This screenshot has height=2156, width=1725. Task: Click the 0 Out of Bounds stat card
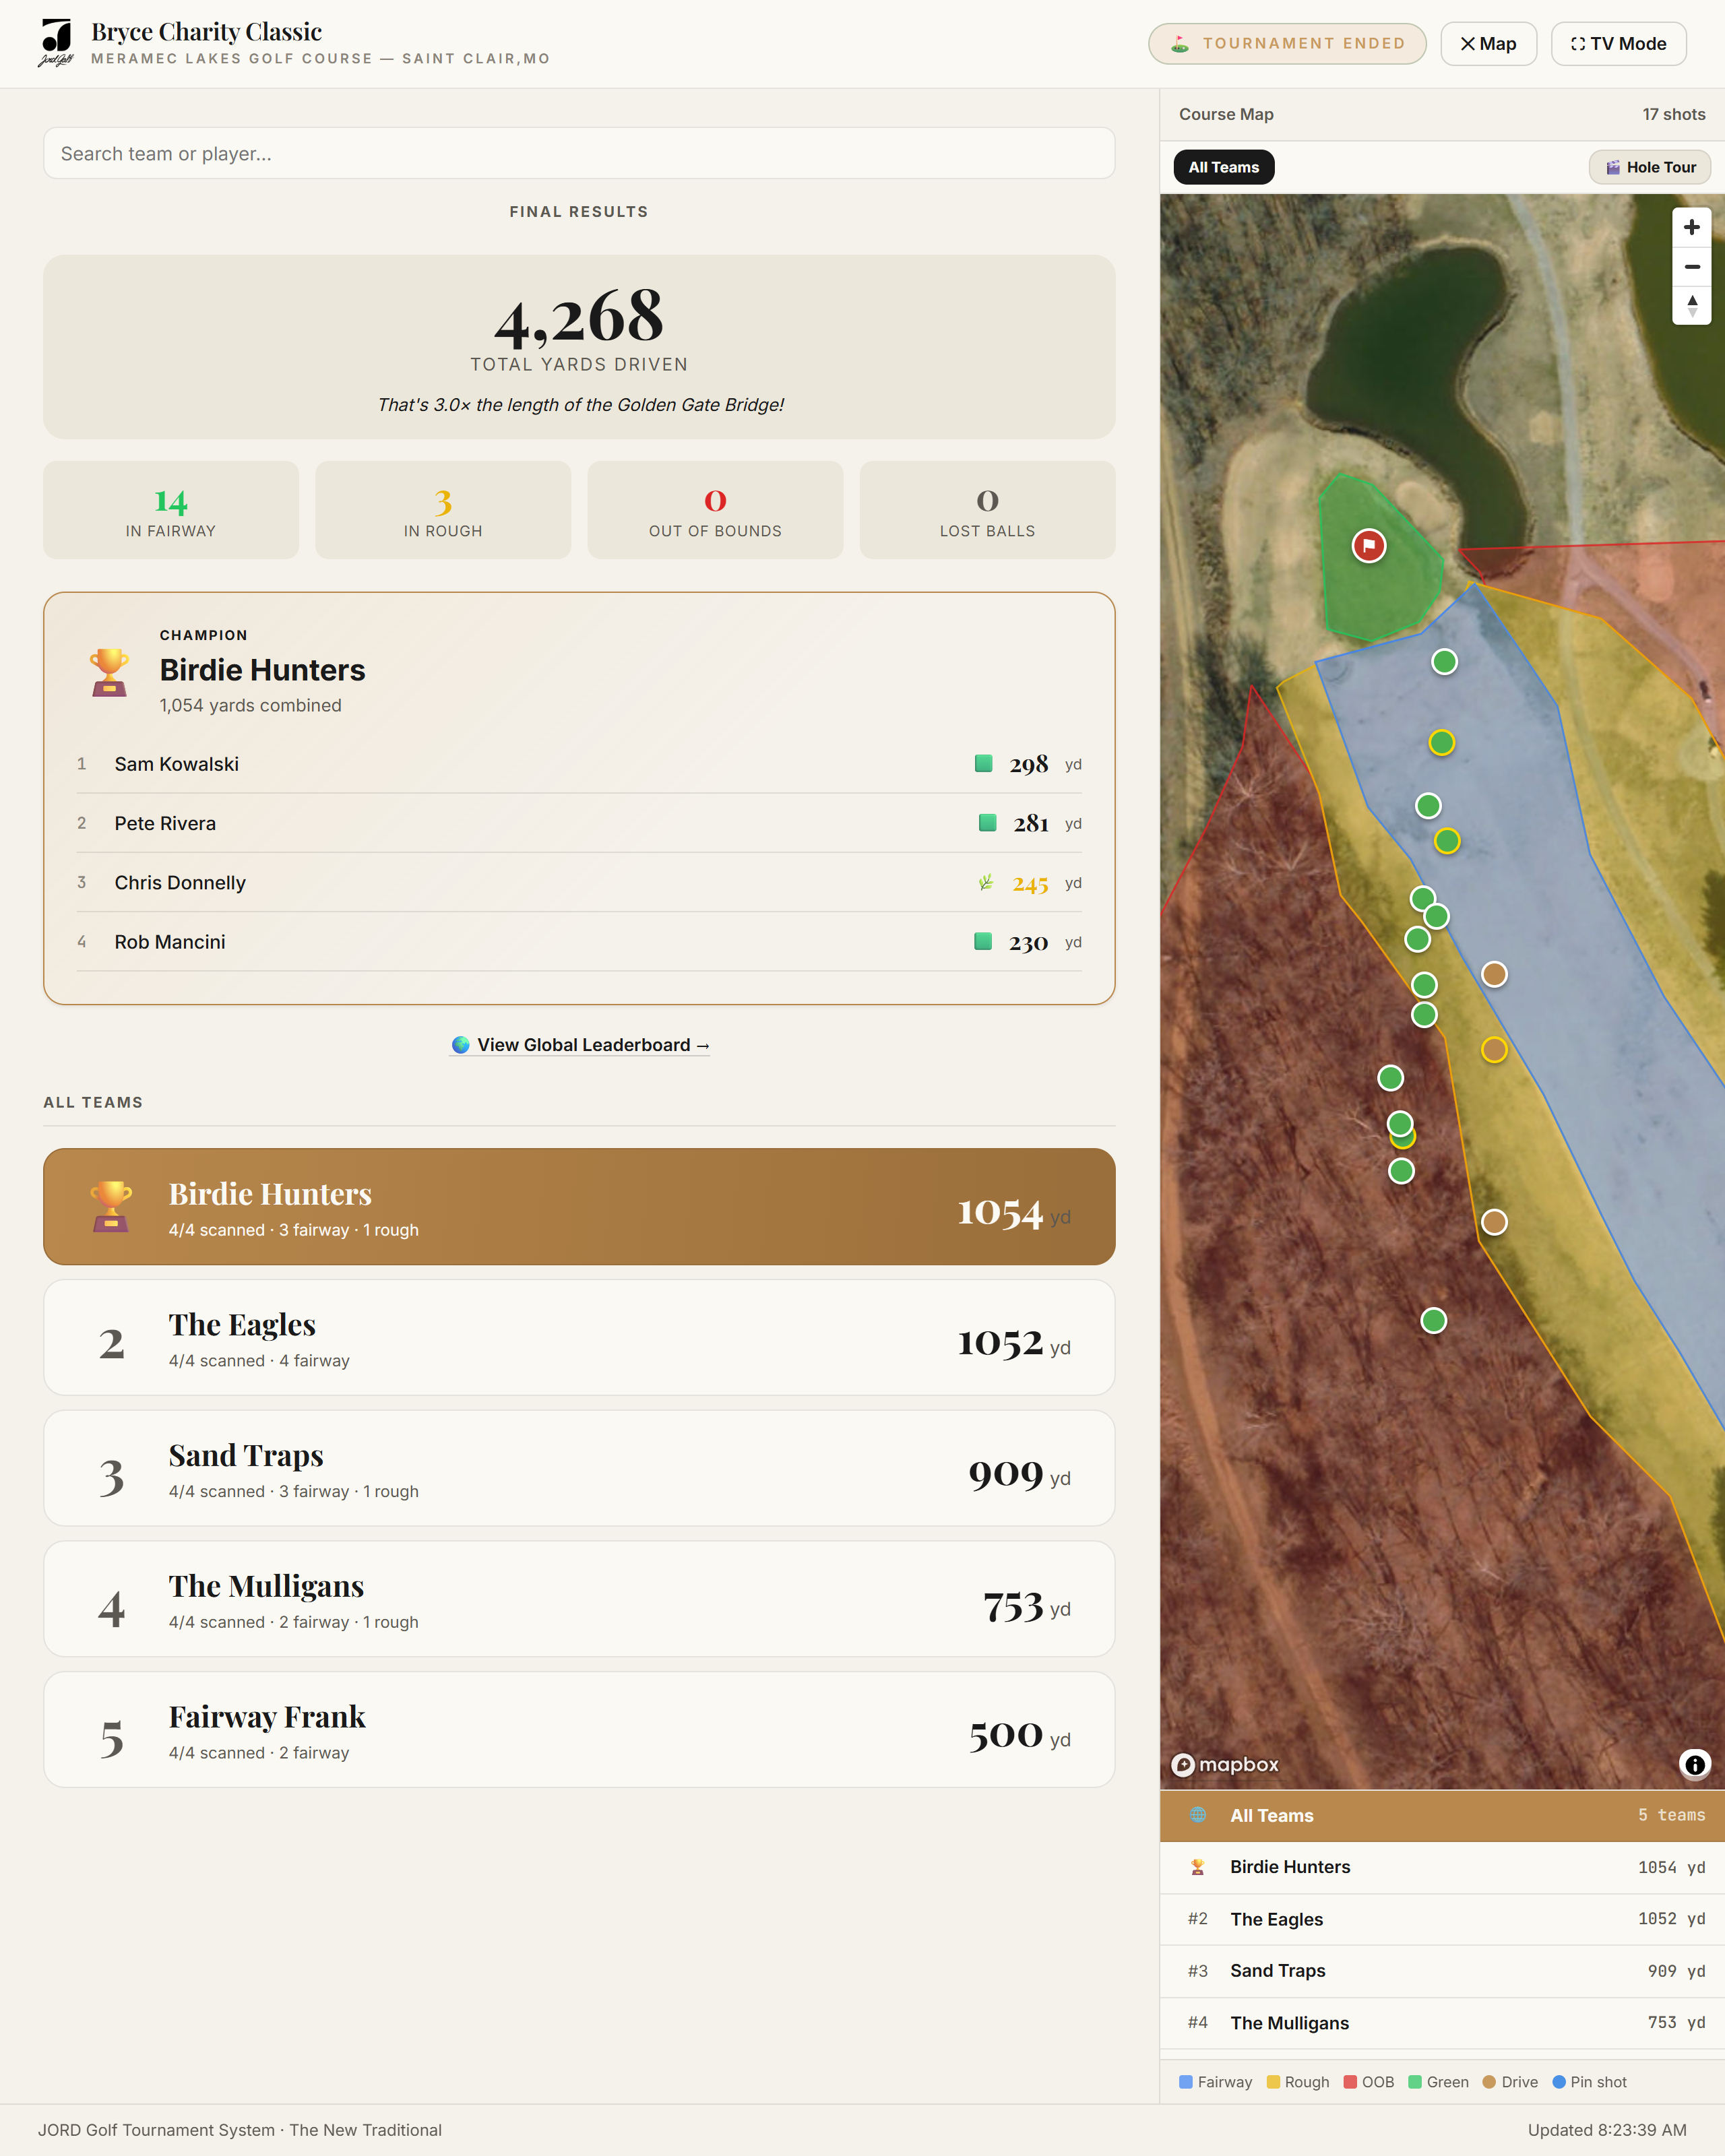click(x=715, y=510)
